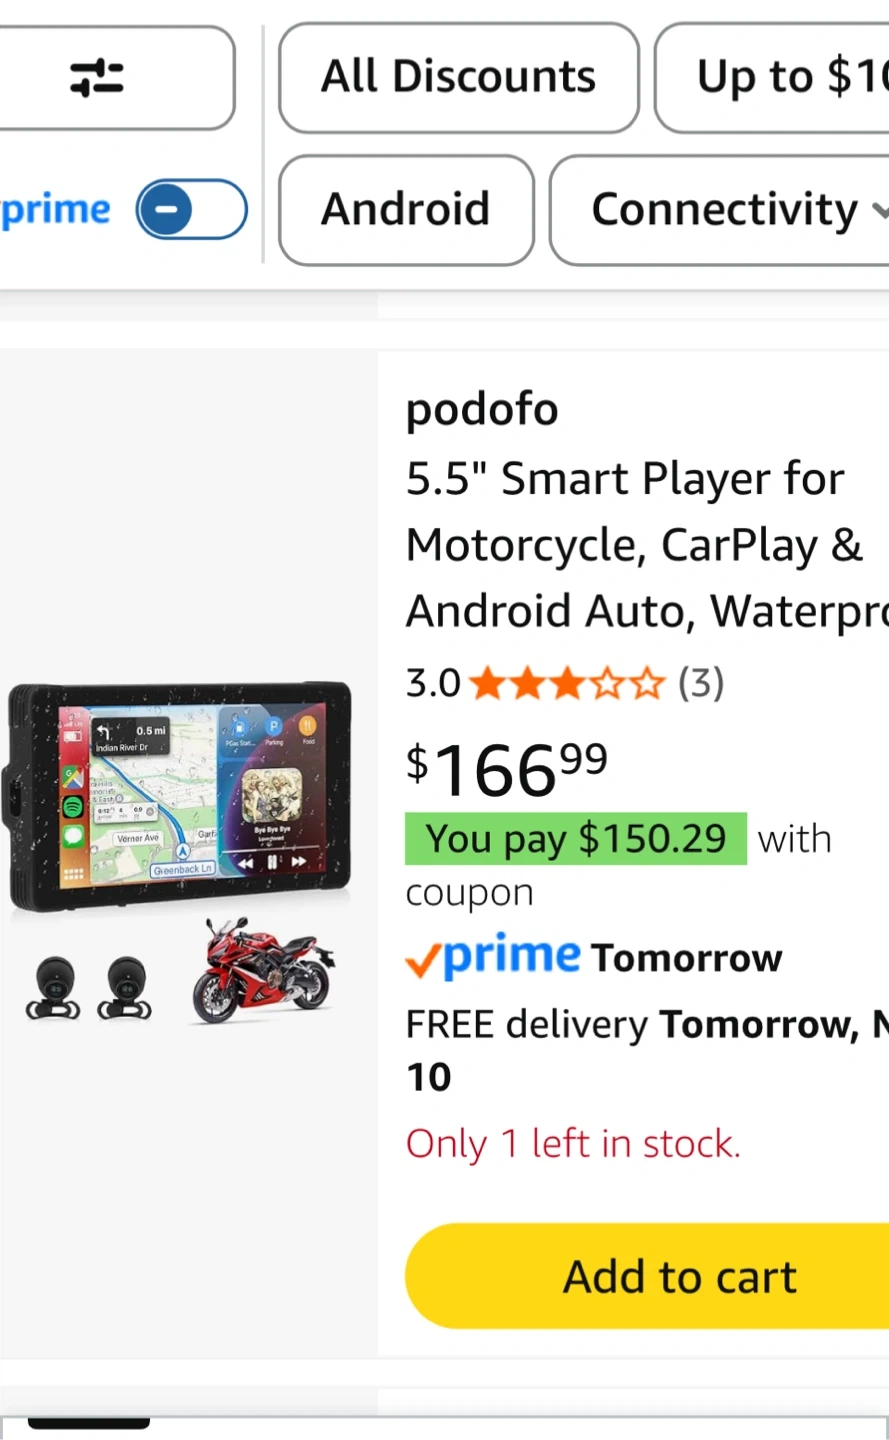
Task: Tap the $166.99 price
Action: click(x=507, y=770)
